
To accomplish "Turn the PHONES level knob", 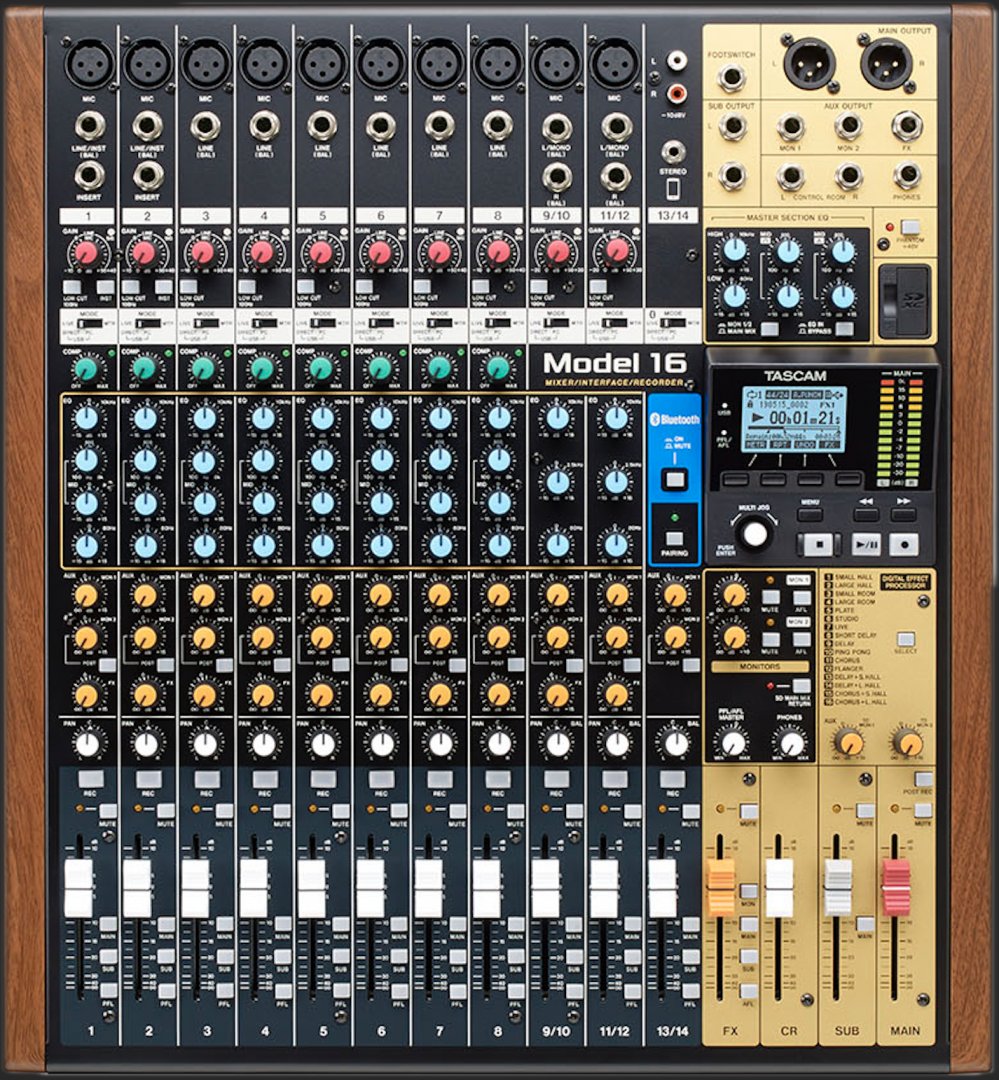I will point(791,743).
